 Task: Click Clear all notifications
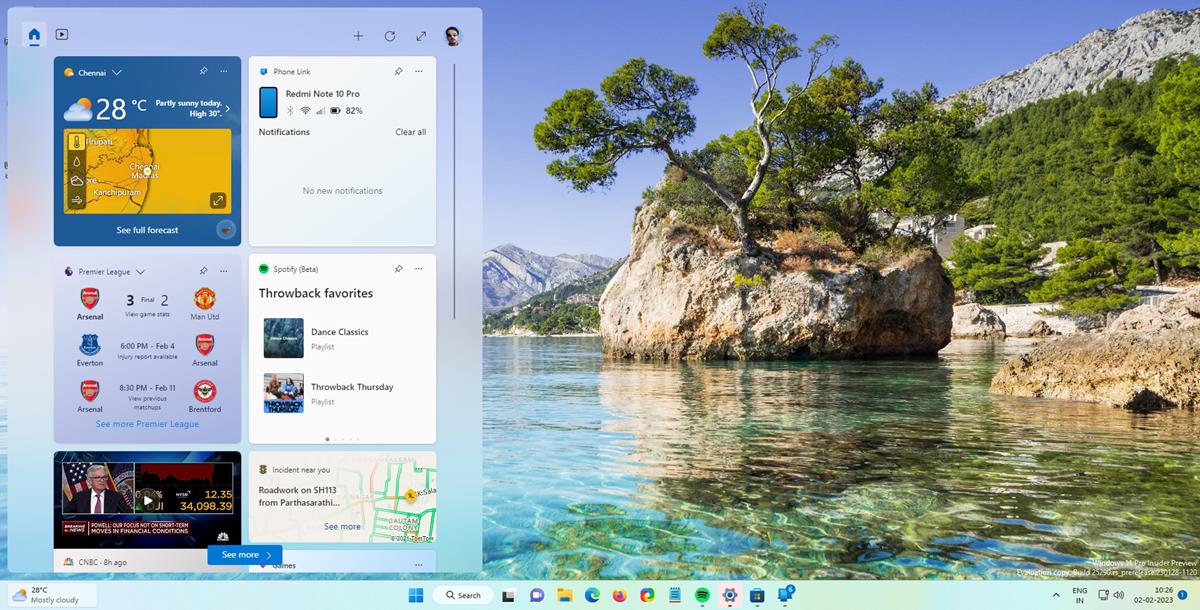click(x=410, y=132)
